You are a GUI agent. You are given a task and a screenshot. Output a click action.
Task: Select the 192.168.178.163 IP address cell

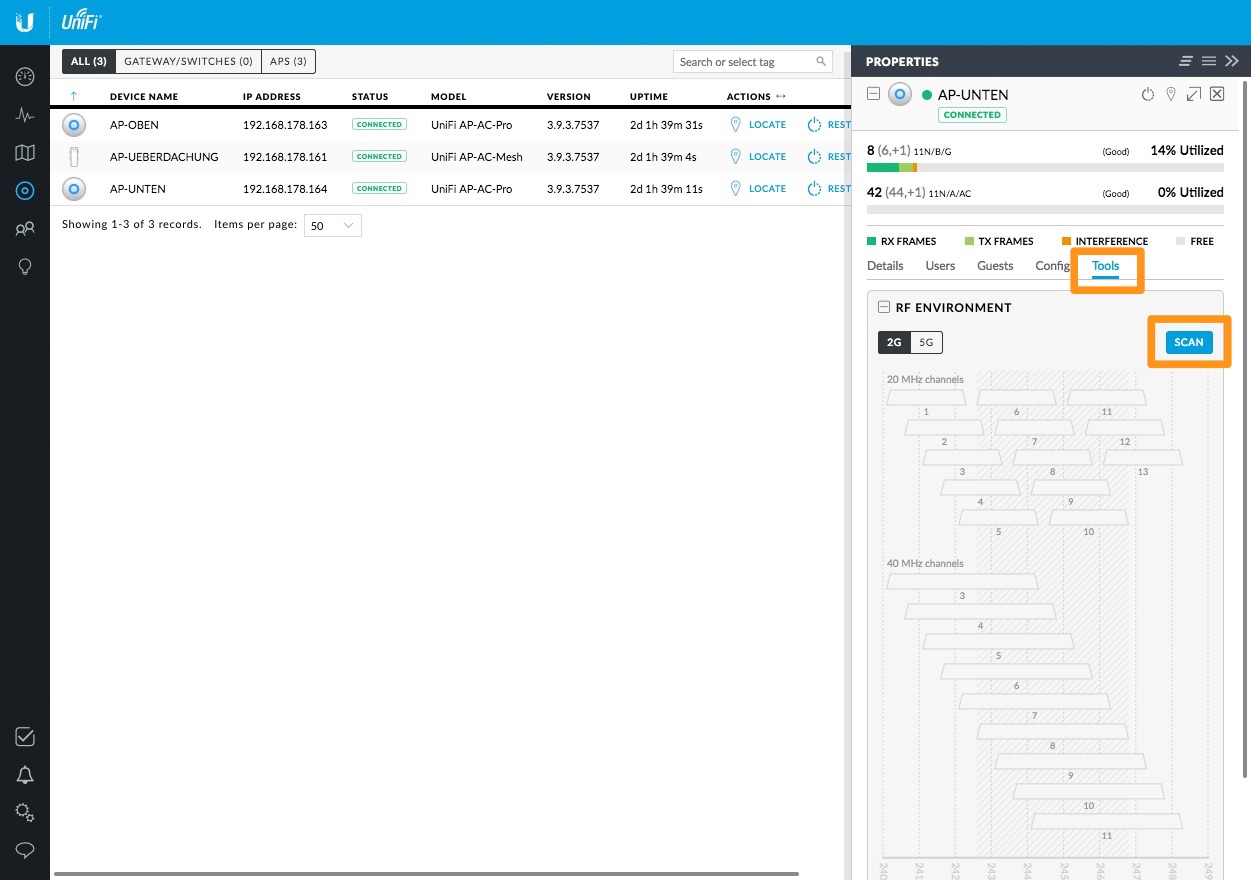click(x=285, y=125)
